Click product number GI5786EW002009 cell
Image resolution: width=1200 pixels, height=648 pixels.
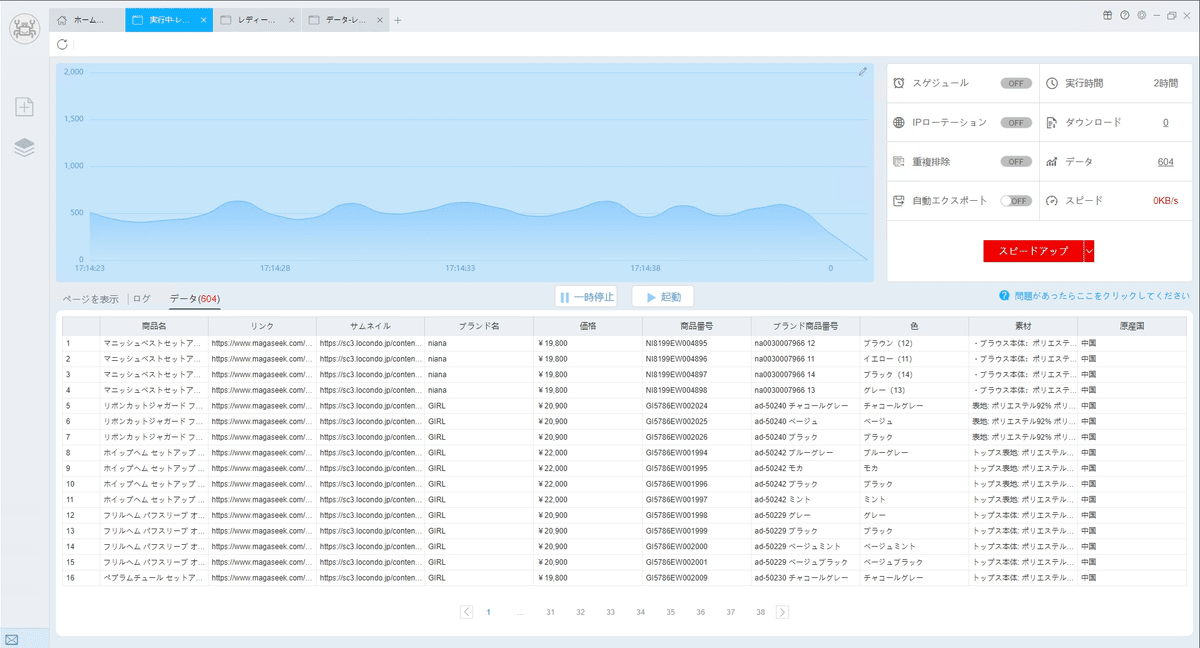click(x=696, y=577)
